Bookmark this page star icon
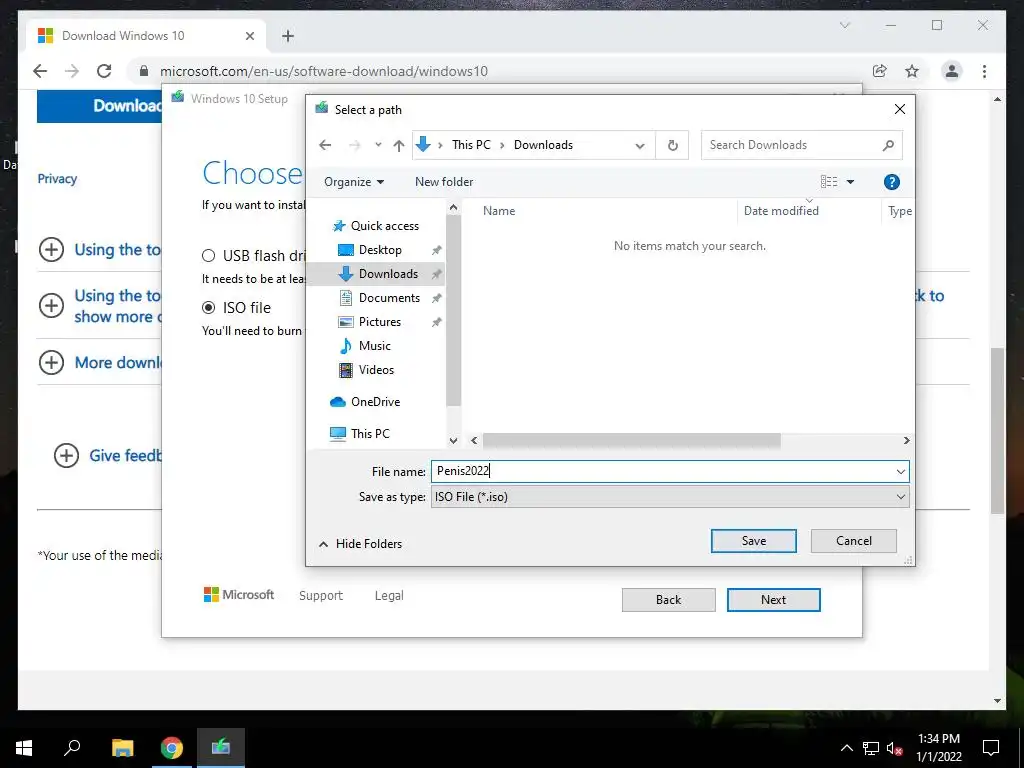Screen dimensions: 1024x768 [x=912, y=71]
